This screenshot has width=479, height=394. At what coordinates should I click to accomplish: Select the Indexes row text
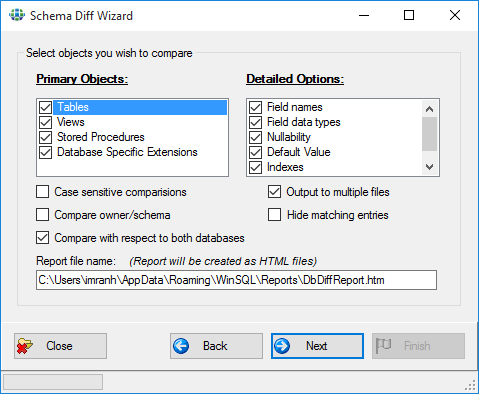(285, 167)
